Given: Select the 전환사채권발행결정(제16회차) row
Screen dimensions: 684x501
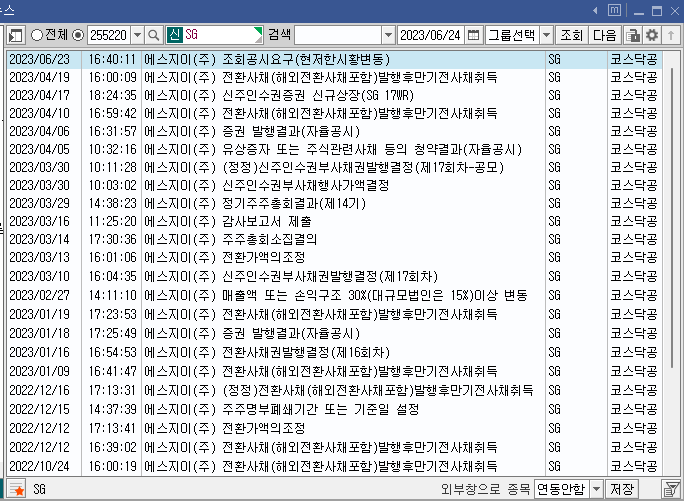Looking at the screenshot, I should click(x=334, y=352).
